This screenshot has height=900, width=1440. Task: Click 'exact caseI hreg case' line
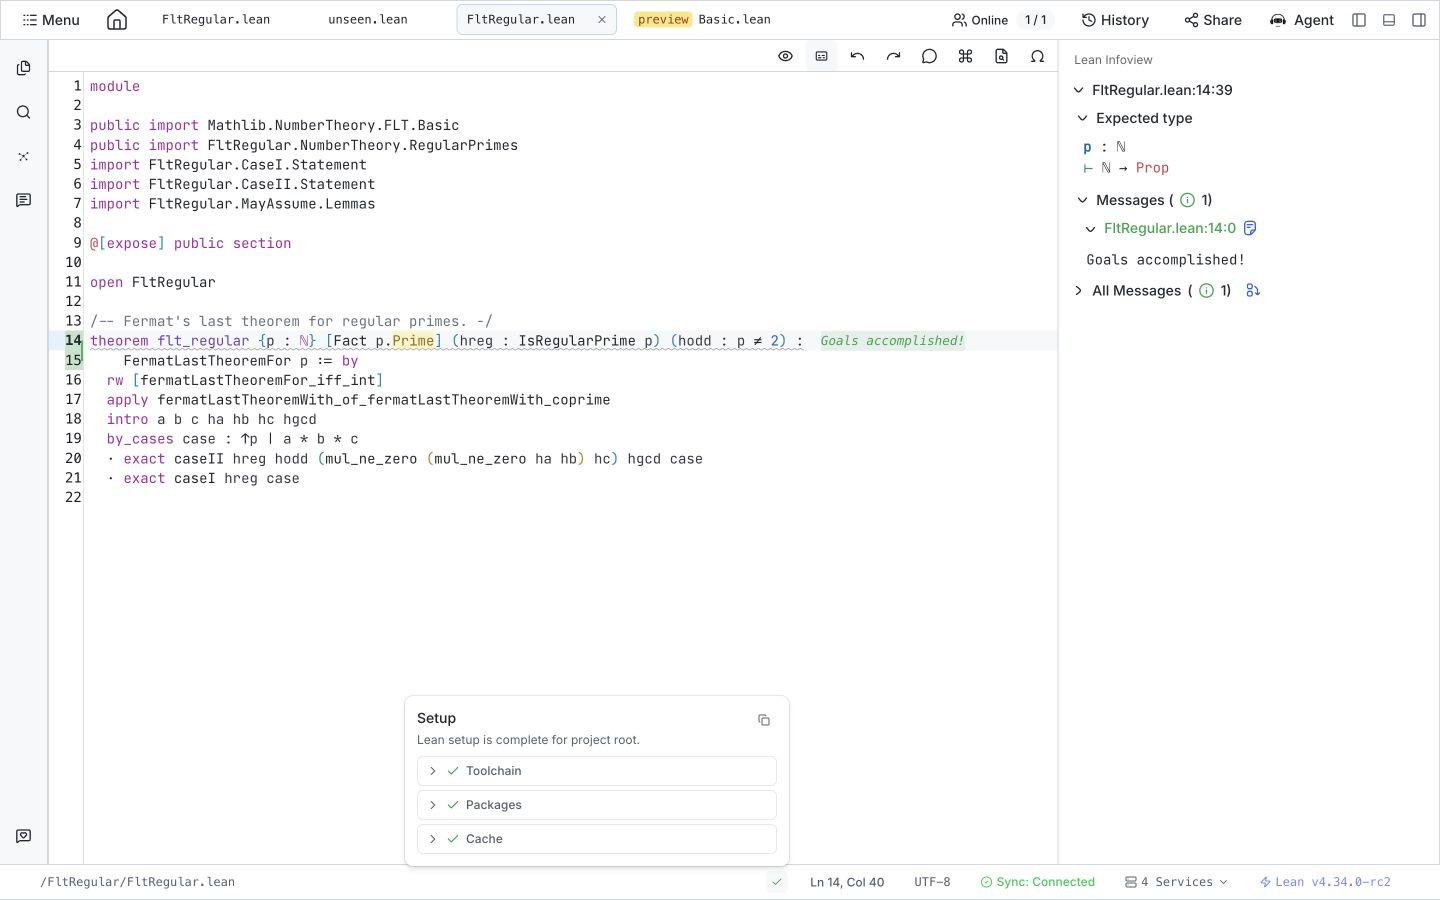click(211, 479)
